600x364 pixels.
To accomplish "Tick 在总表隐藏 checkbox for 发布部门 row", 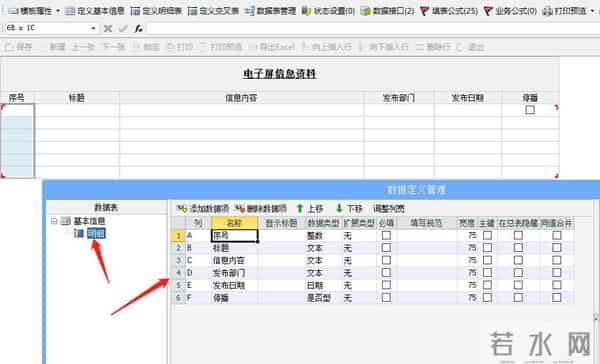I will (518, 273).
